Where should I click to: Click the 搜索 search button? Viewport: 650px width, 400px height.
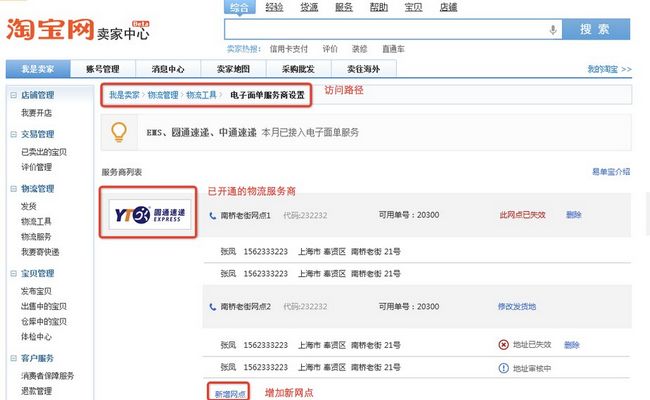[596, 29]
